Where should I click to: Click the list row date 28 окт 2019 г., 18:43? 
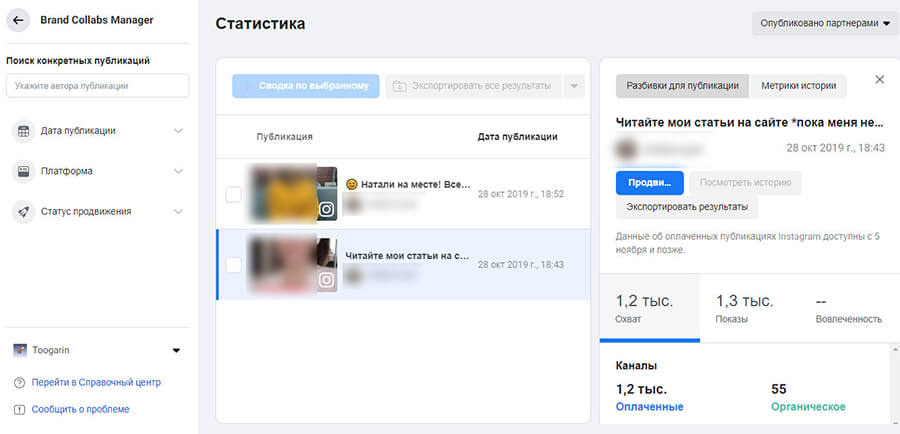(521, 265)
